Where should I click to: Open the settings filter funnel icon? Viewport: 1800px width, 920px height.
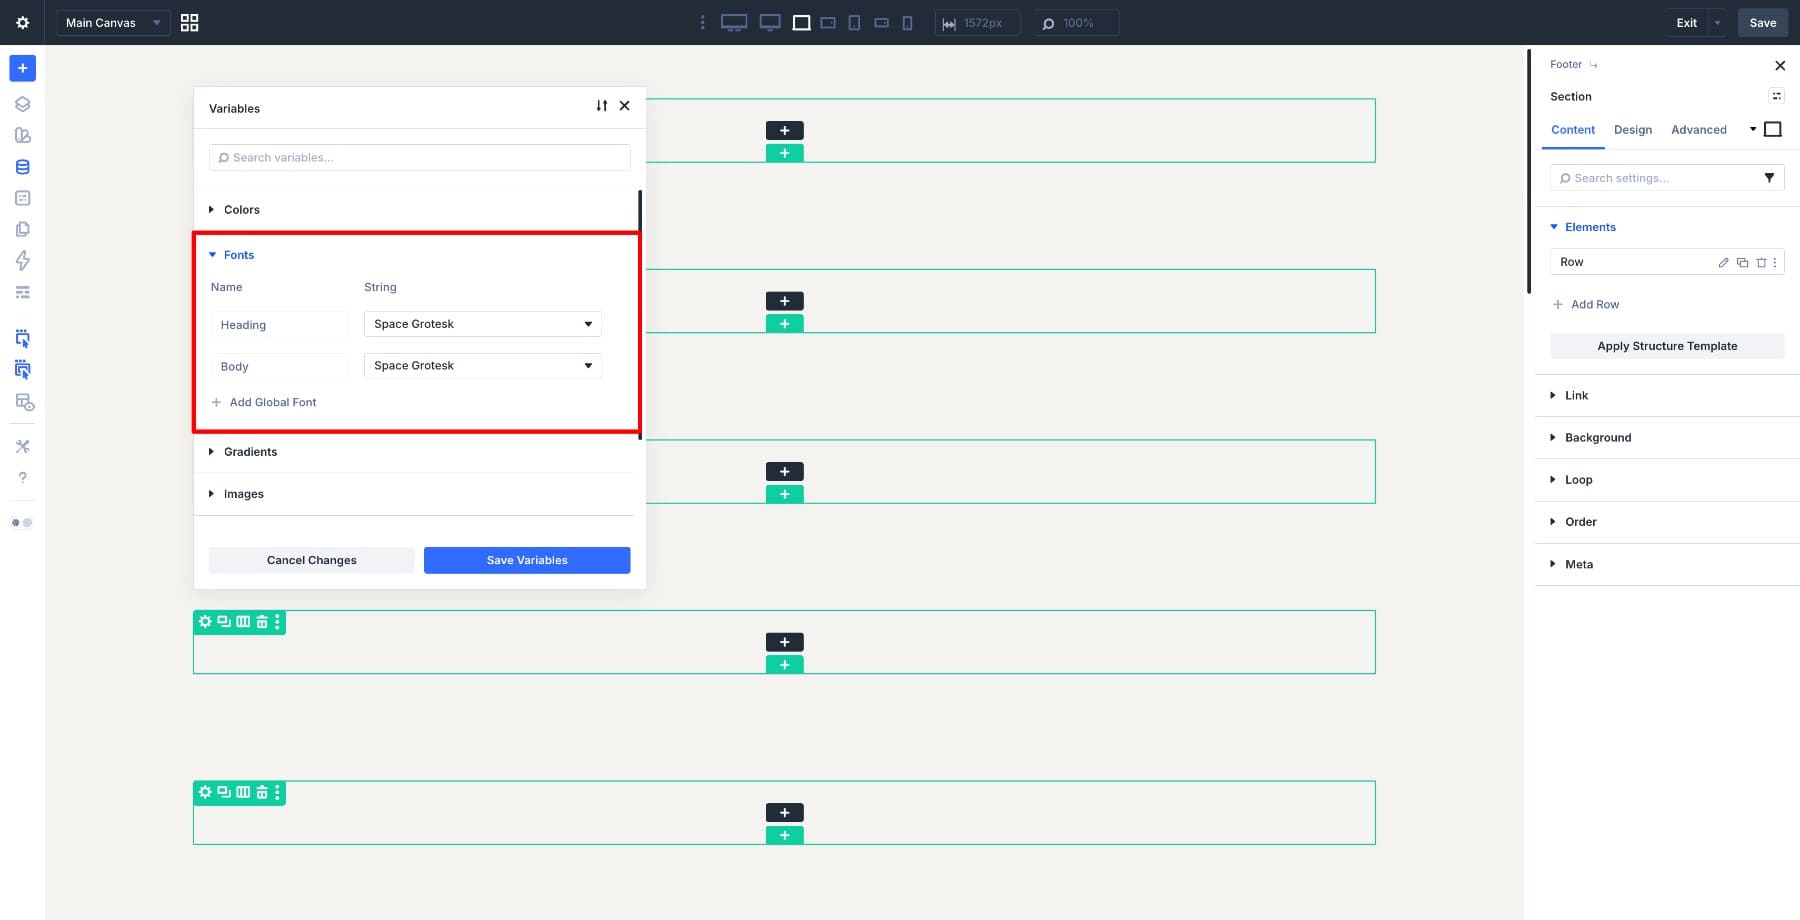(x=1769, y=178)
